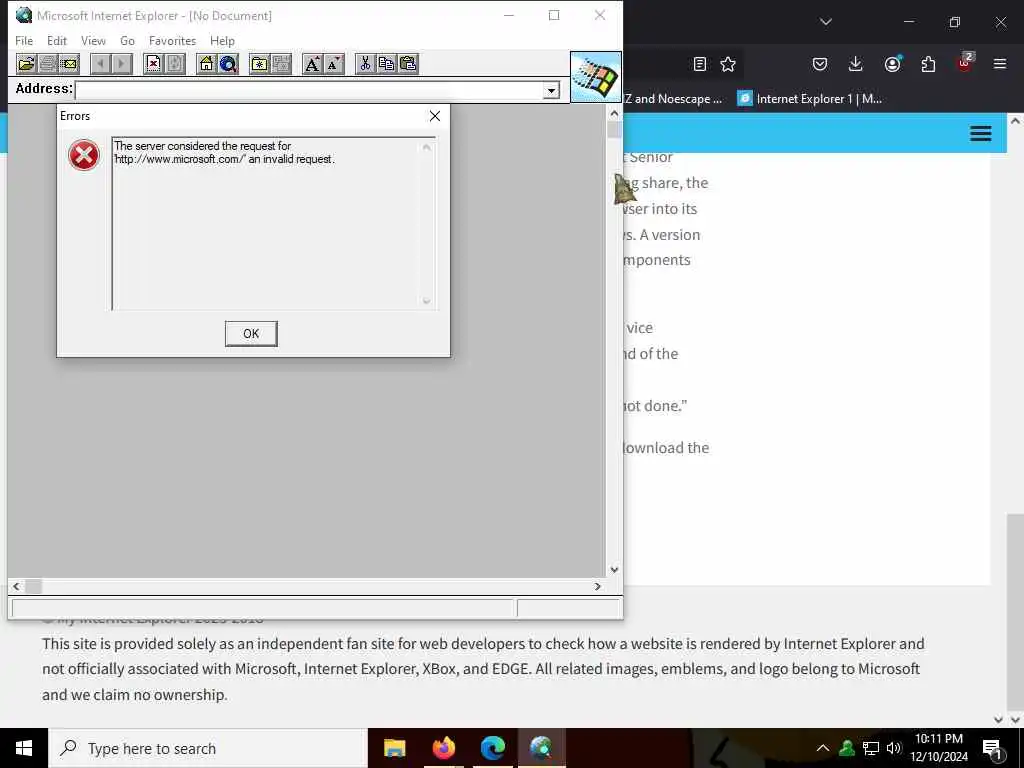The width and height of the screenshot is (1024, 768).
Task: Click IE window vertical scrollbar up arrow
Action: click(x=614, y=114)
